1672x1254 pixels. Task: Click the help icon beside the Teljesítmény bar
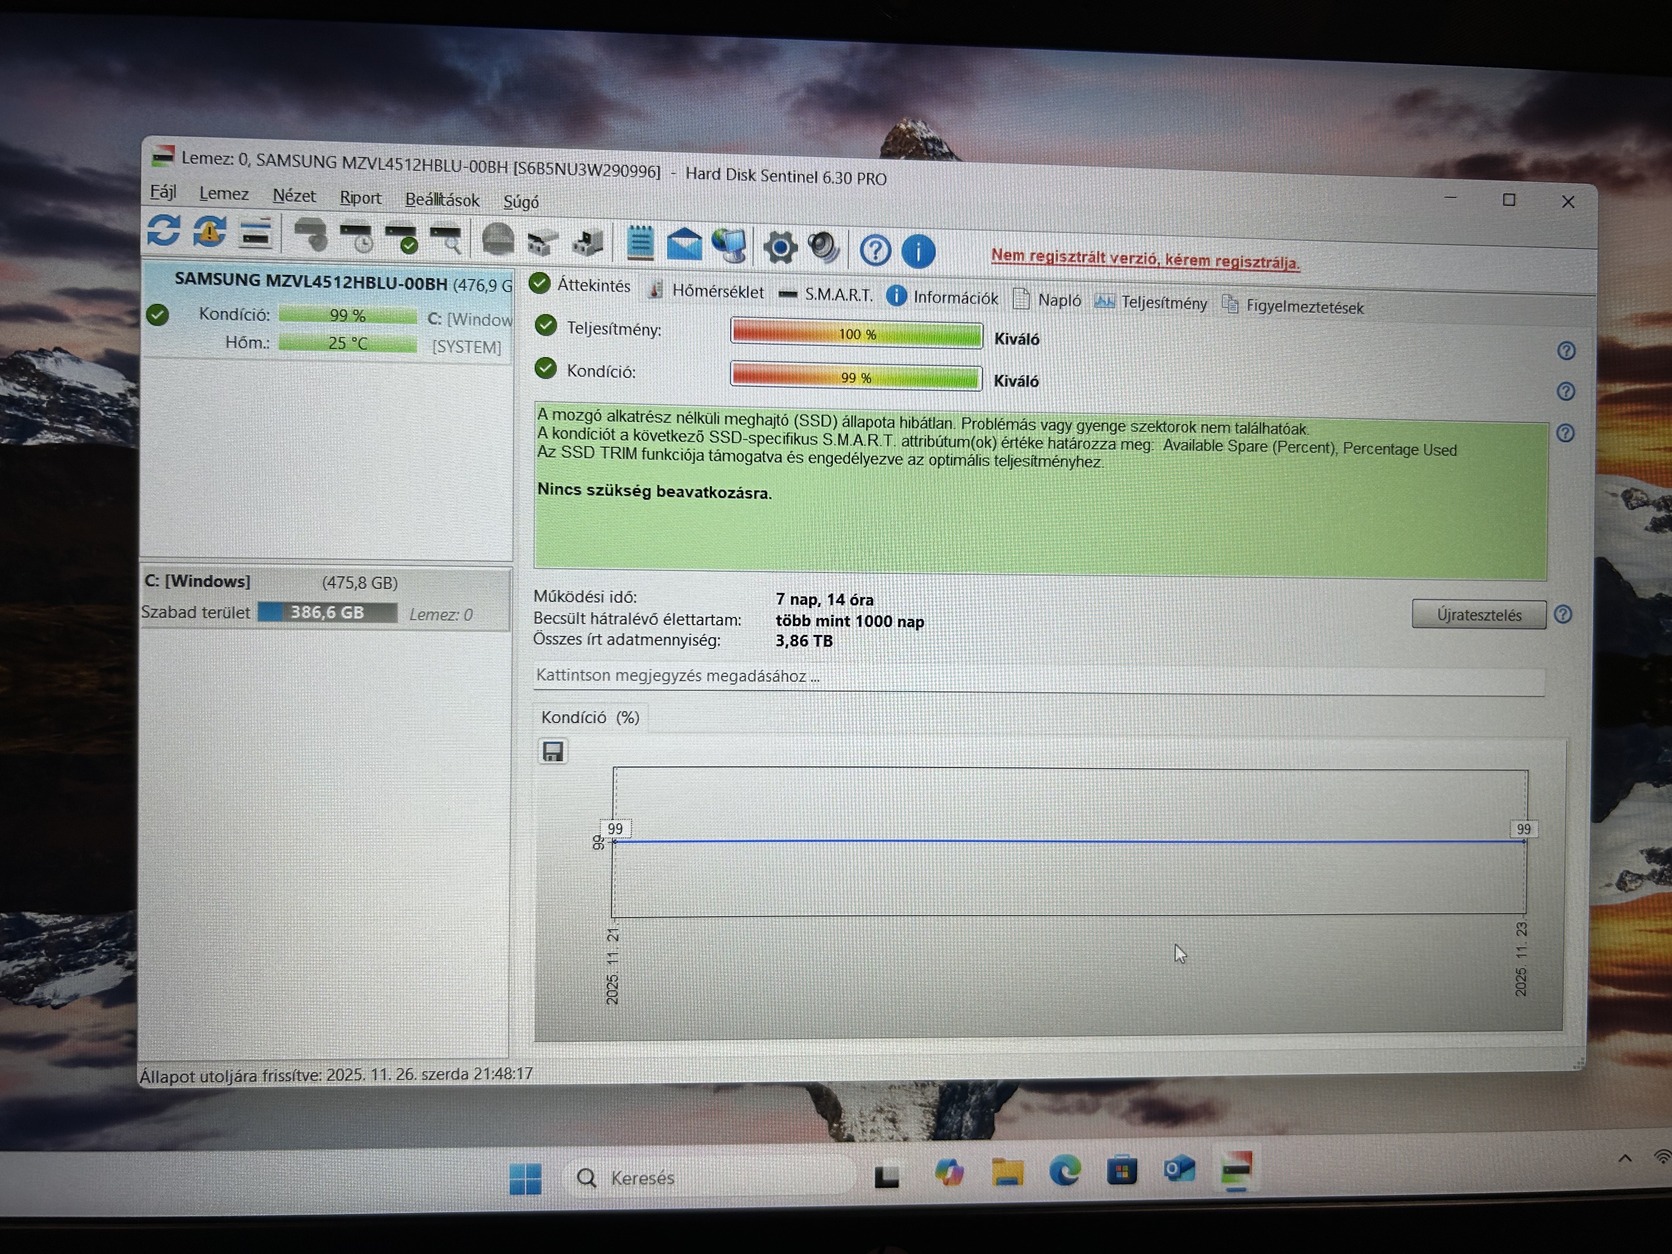1566,351
